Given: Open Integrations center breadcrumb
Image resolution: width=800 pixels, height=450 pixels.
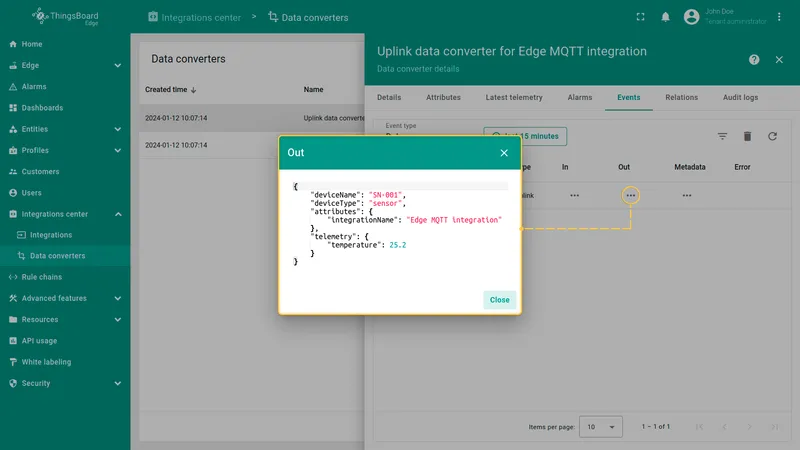Looking at the screenshot, I should [194, 17].
